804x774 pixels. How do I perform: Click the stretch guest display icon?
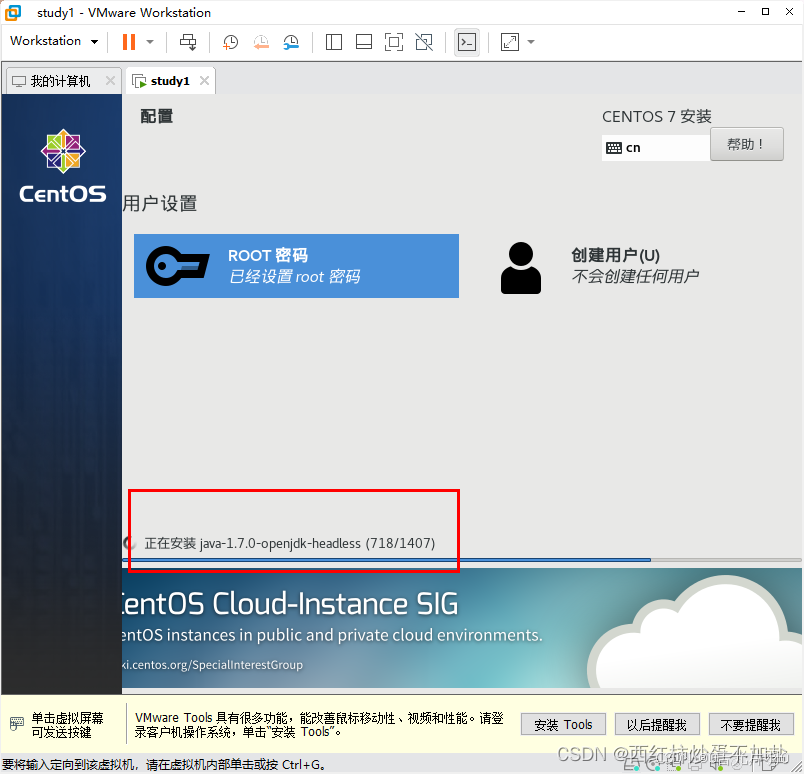coord(510,42)
